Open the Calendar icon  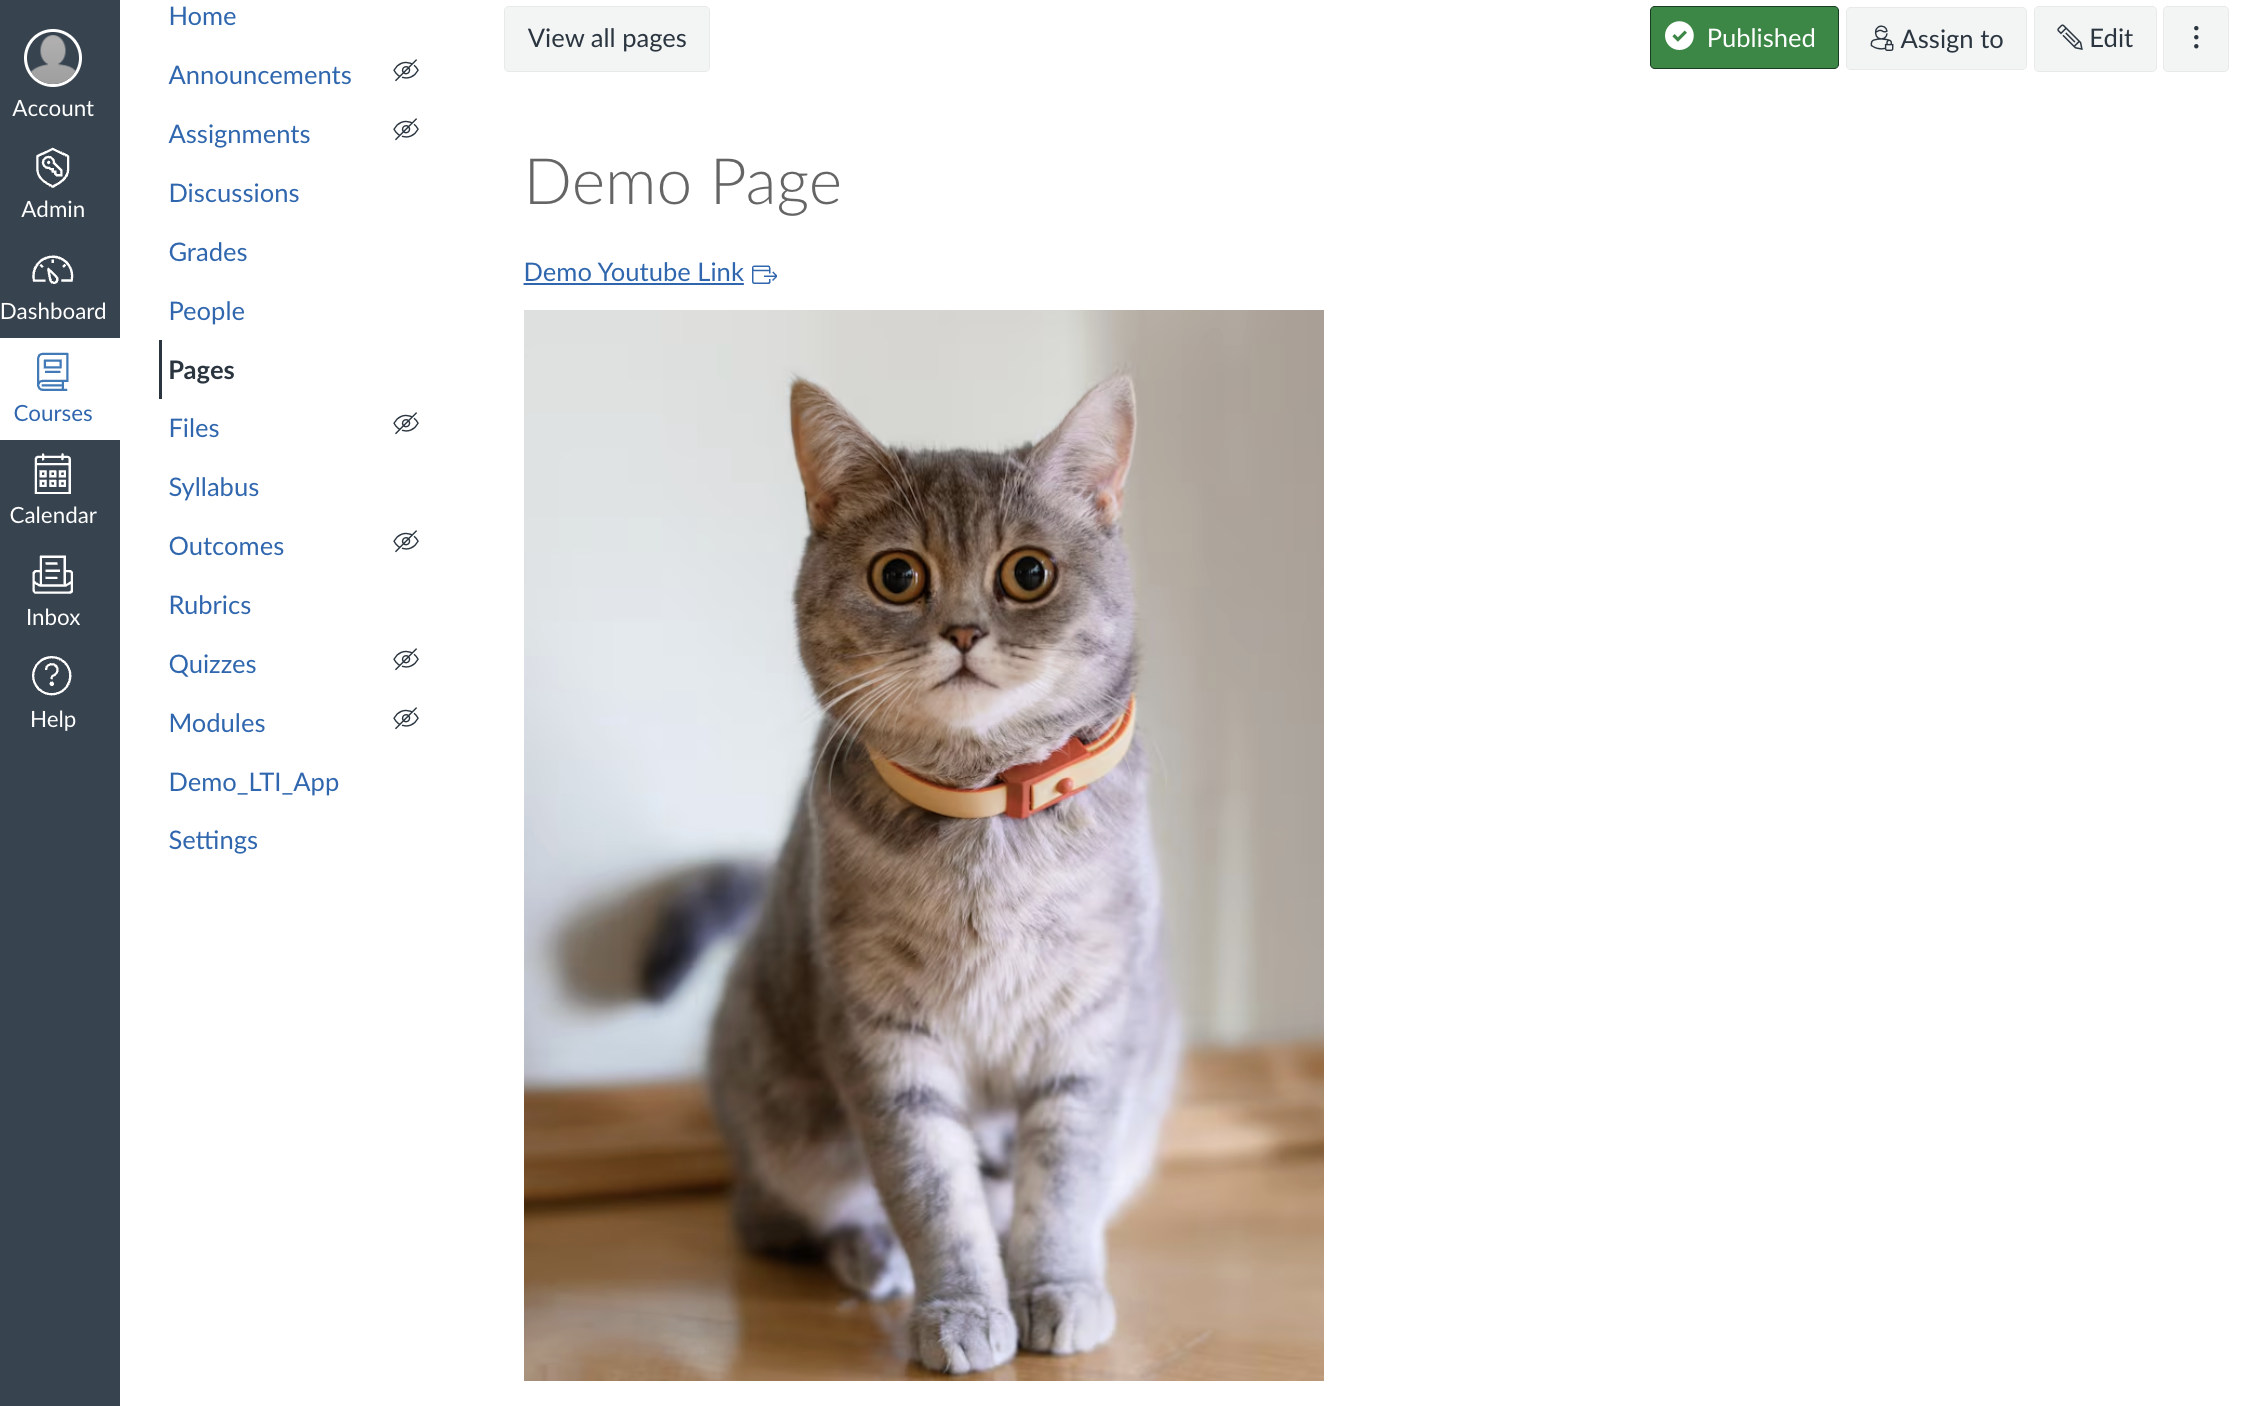point(53,474)
